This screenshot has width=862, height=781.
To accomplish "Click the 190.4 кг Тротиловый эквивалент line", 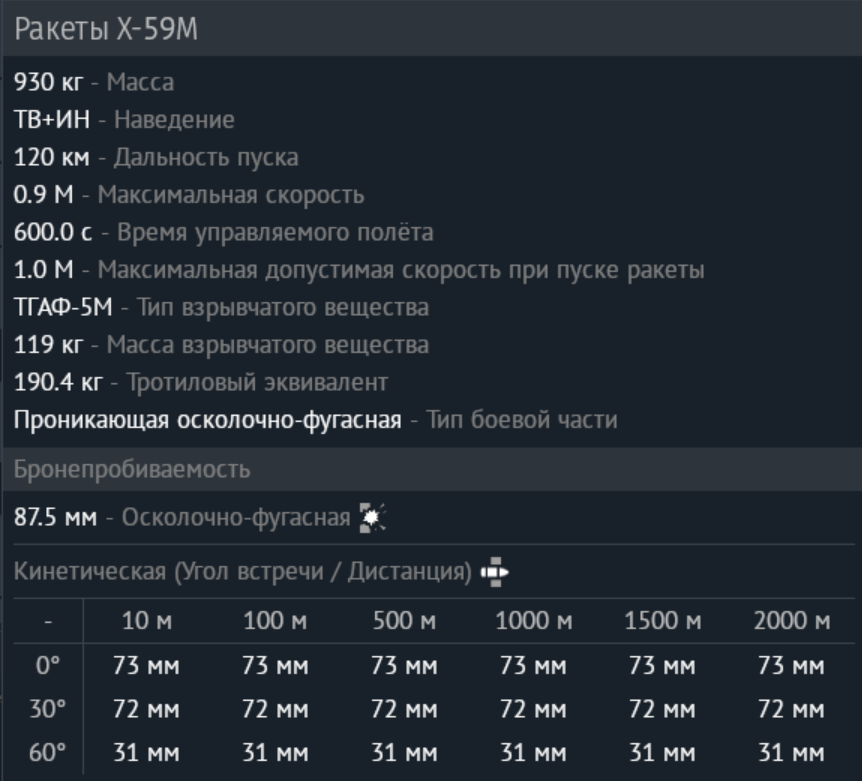I will pyautogui.click(x=201, y=383).
